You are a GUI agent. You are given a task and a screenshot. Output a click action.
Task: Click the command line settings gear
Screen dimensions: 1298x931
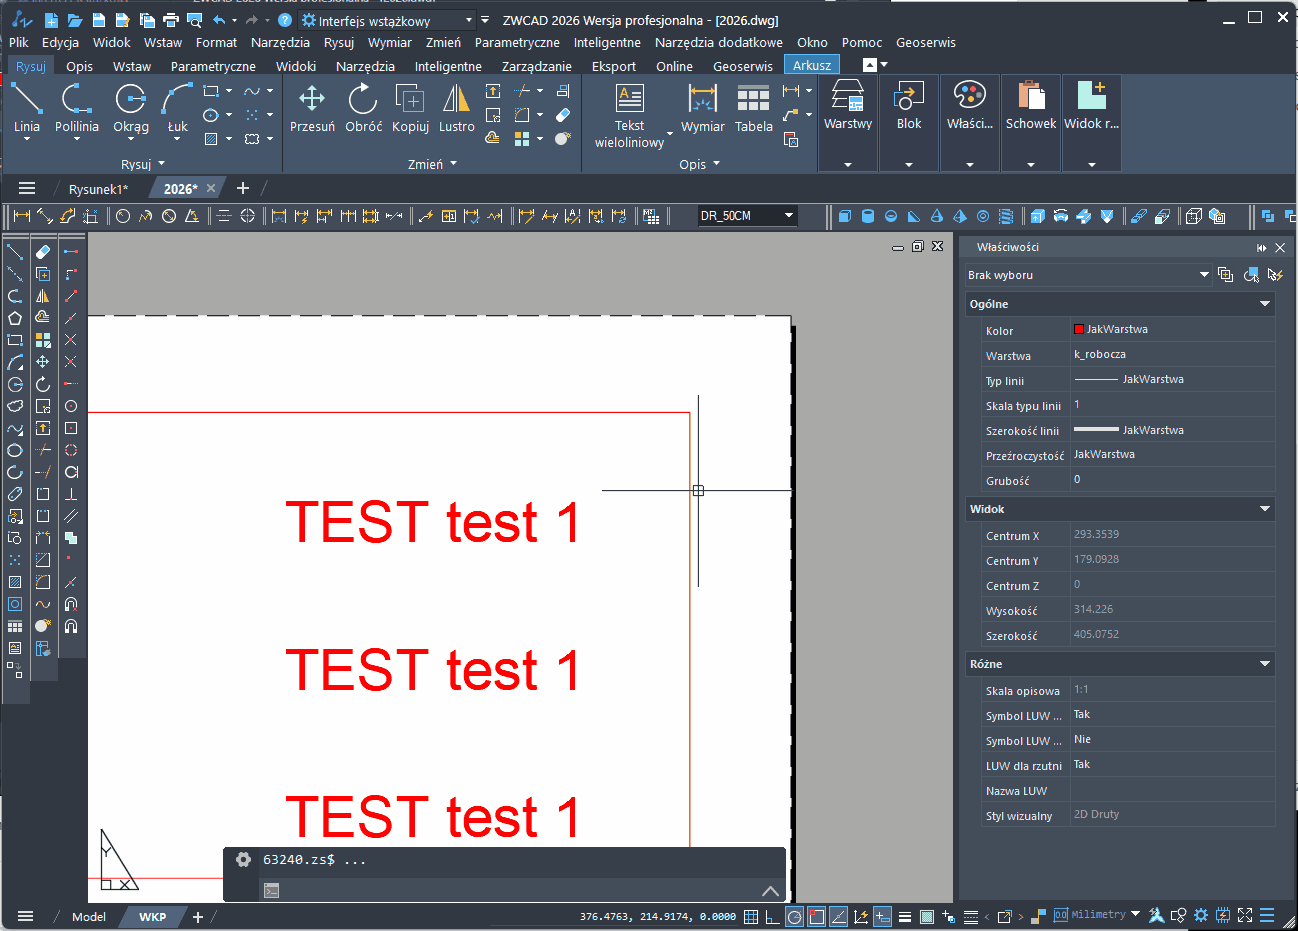243,859
